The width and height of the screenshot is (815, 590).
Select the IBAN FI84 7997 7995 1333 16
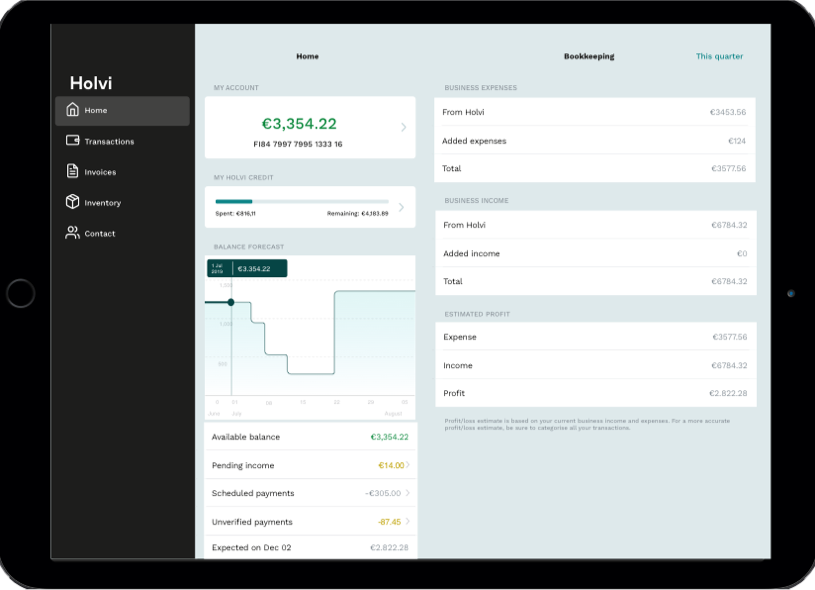pyautogui.click(x=298, y=144)
